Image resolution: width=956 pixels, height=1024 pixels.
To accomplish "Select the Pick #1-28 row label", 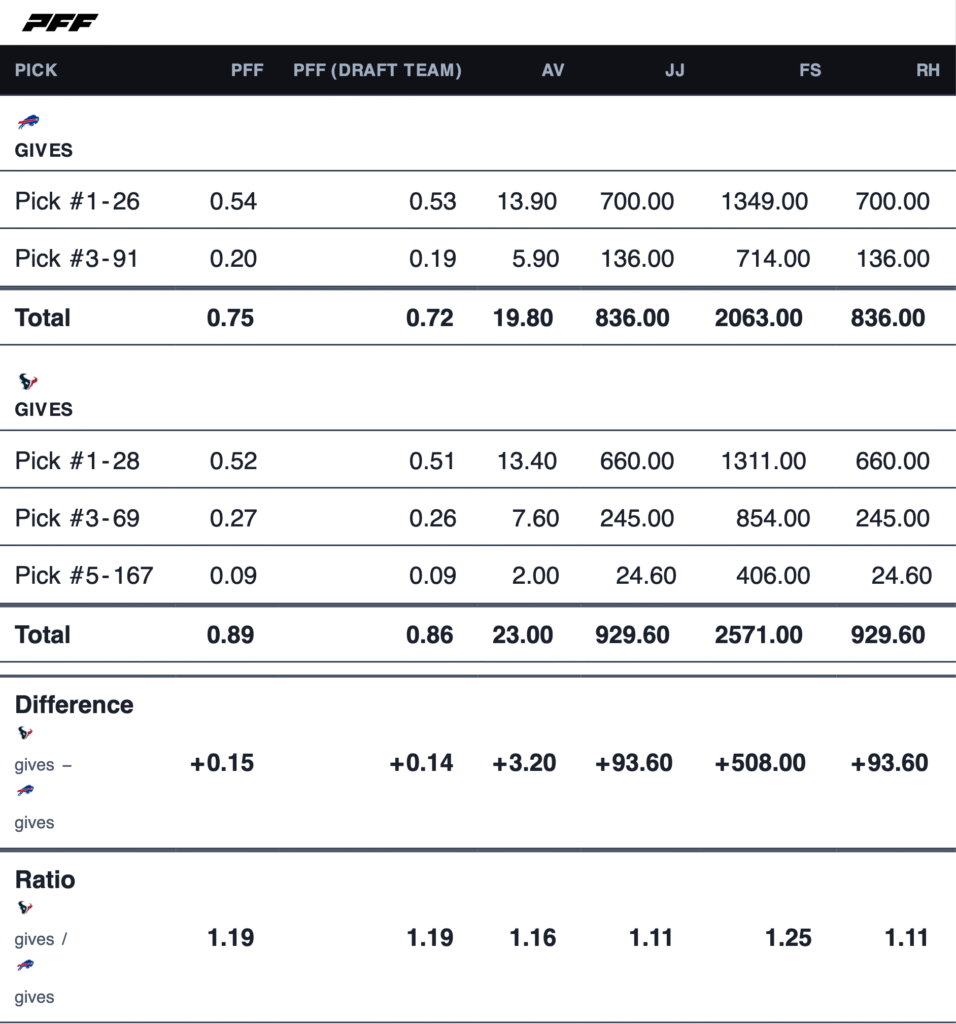I will coord(77,461).
